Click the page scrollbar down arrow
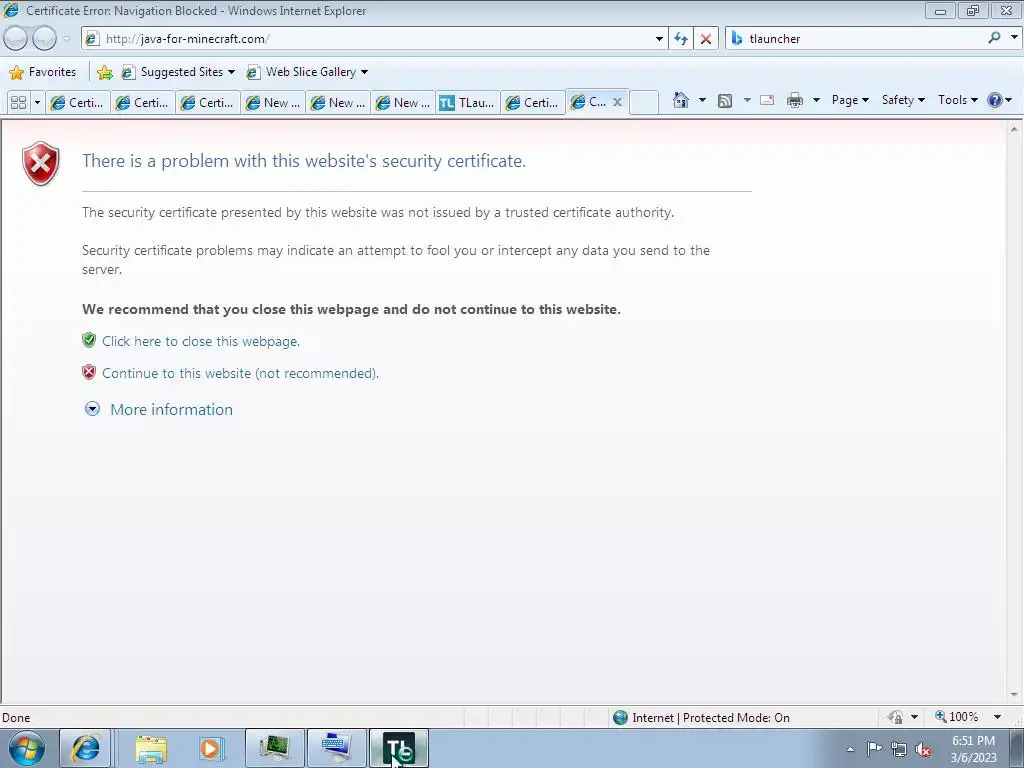1024x768 pixels. 1014,695
